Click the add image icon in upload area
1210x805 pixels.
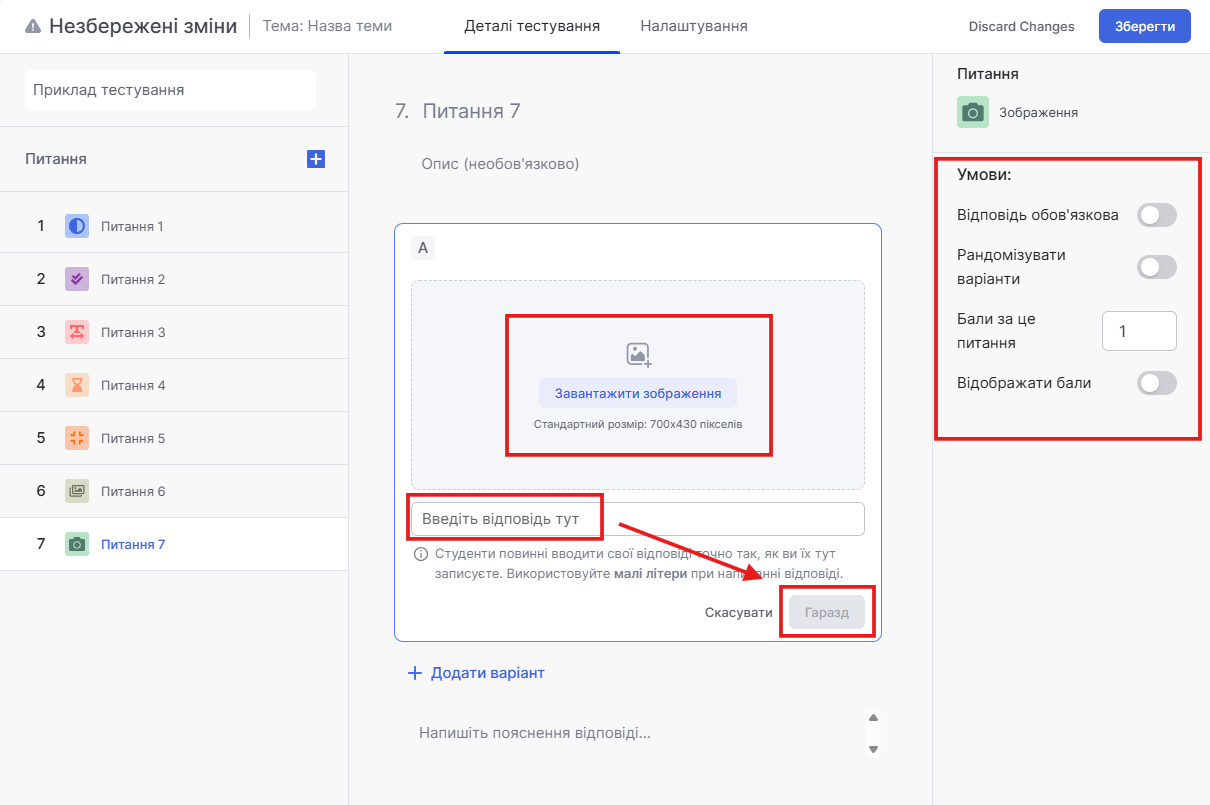point(638,354)
